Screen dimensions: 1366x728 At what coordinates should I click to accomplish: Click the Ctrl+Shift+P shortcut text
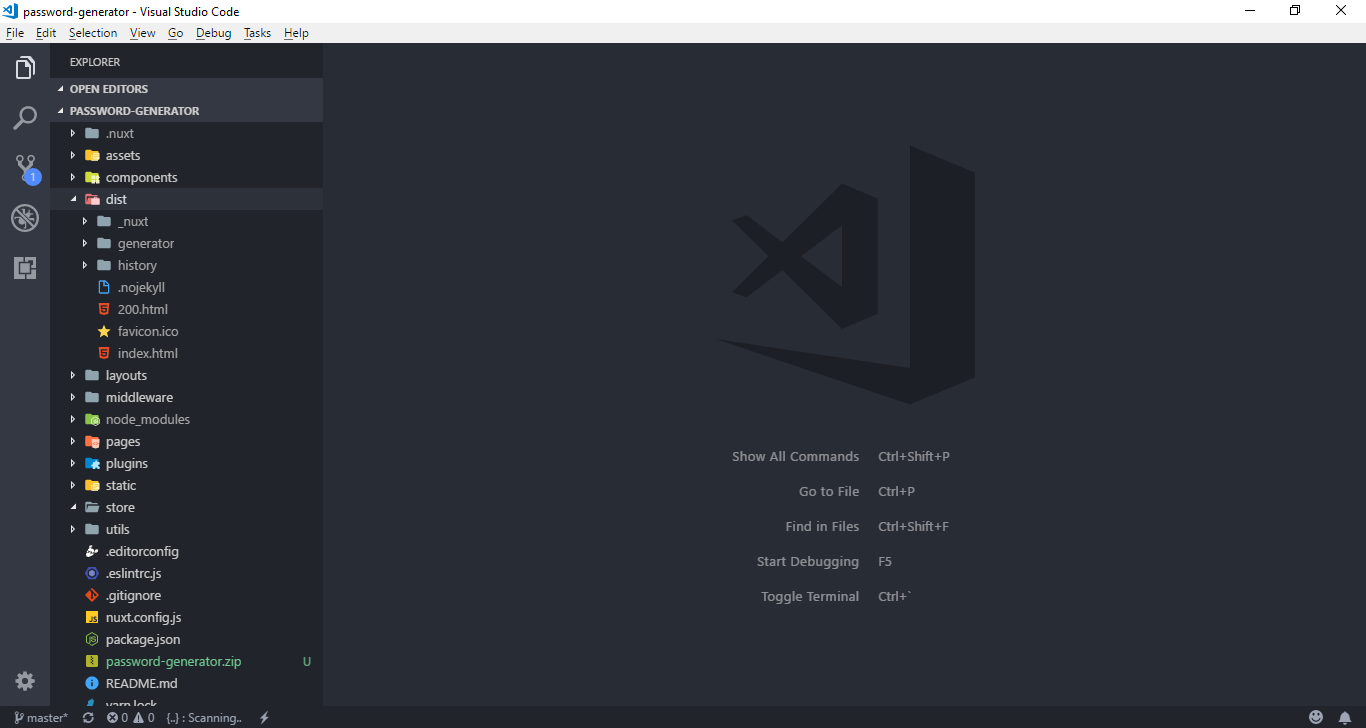pos(914,456)
